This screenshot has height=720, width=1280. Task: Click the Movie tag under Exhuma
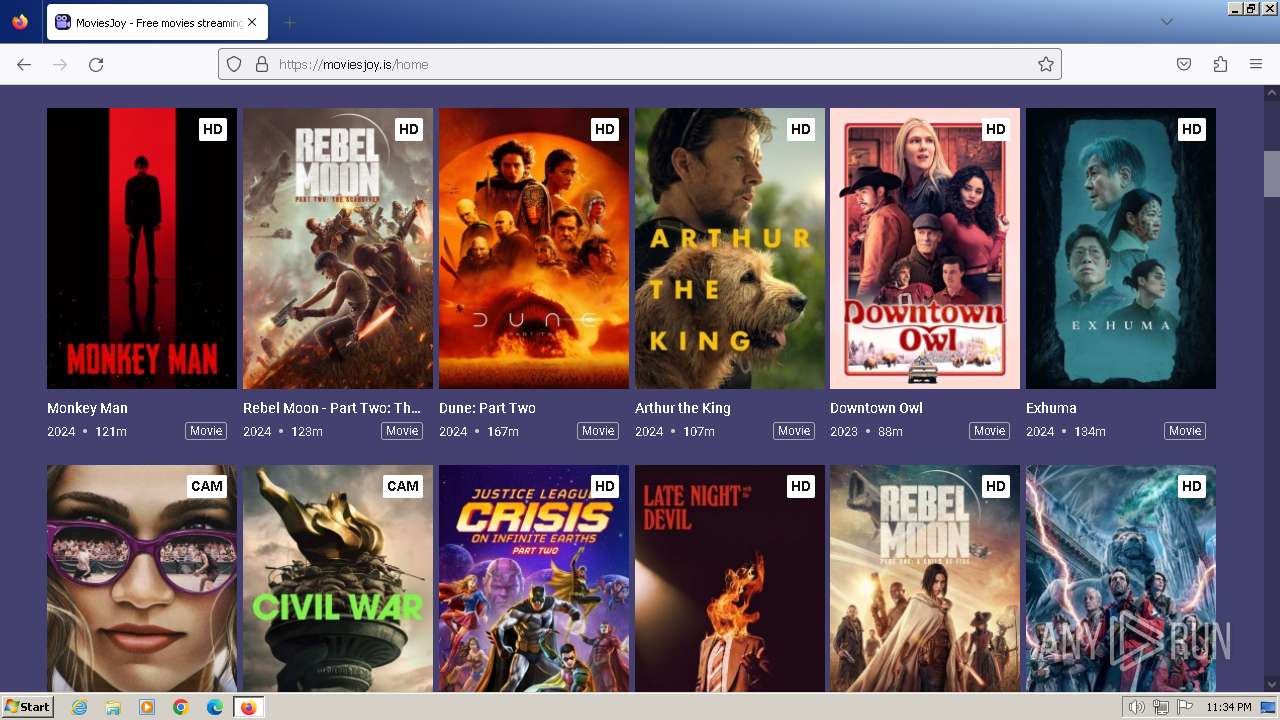click(x=1185, y=431)
